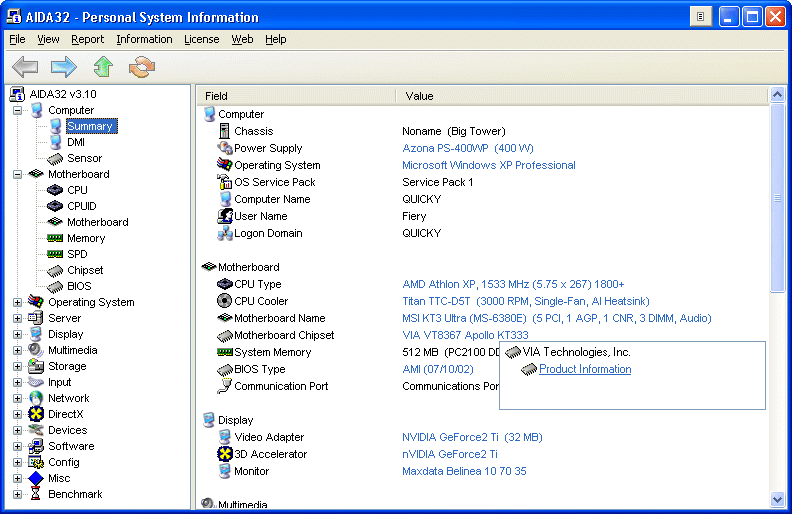Image resolution: width=792 pixels, height=514 pixels.
Task: Expand the Server tree node
Action: point(17,319)
